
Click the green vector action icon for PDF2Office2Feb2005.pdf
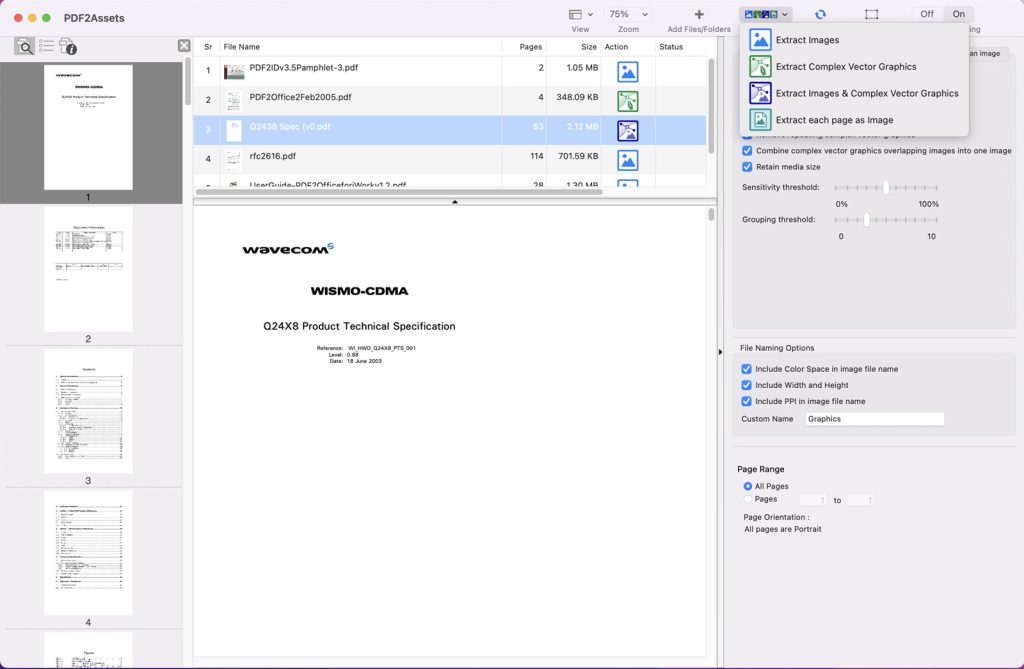click(628, 101)
